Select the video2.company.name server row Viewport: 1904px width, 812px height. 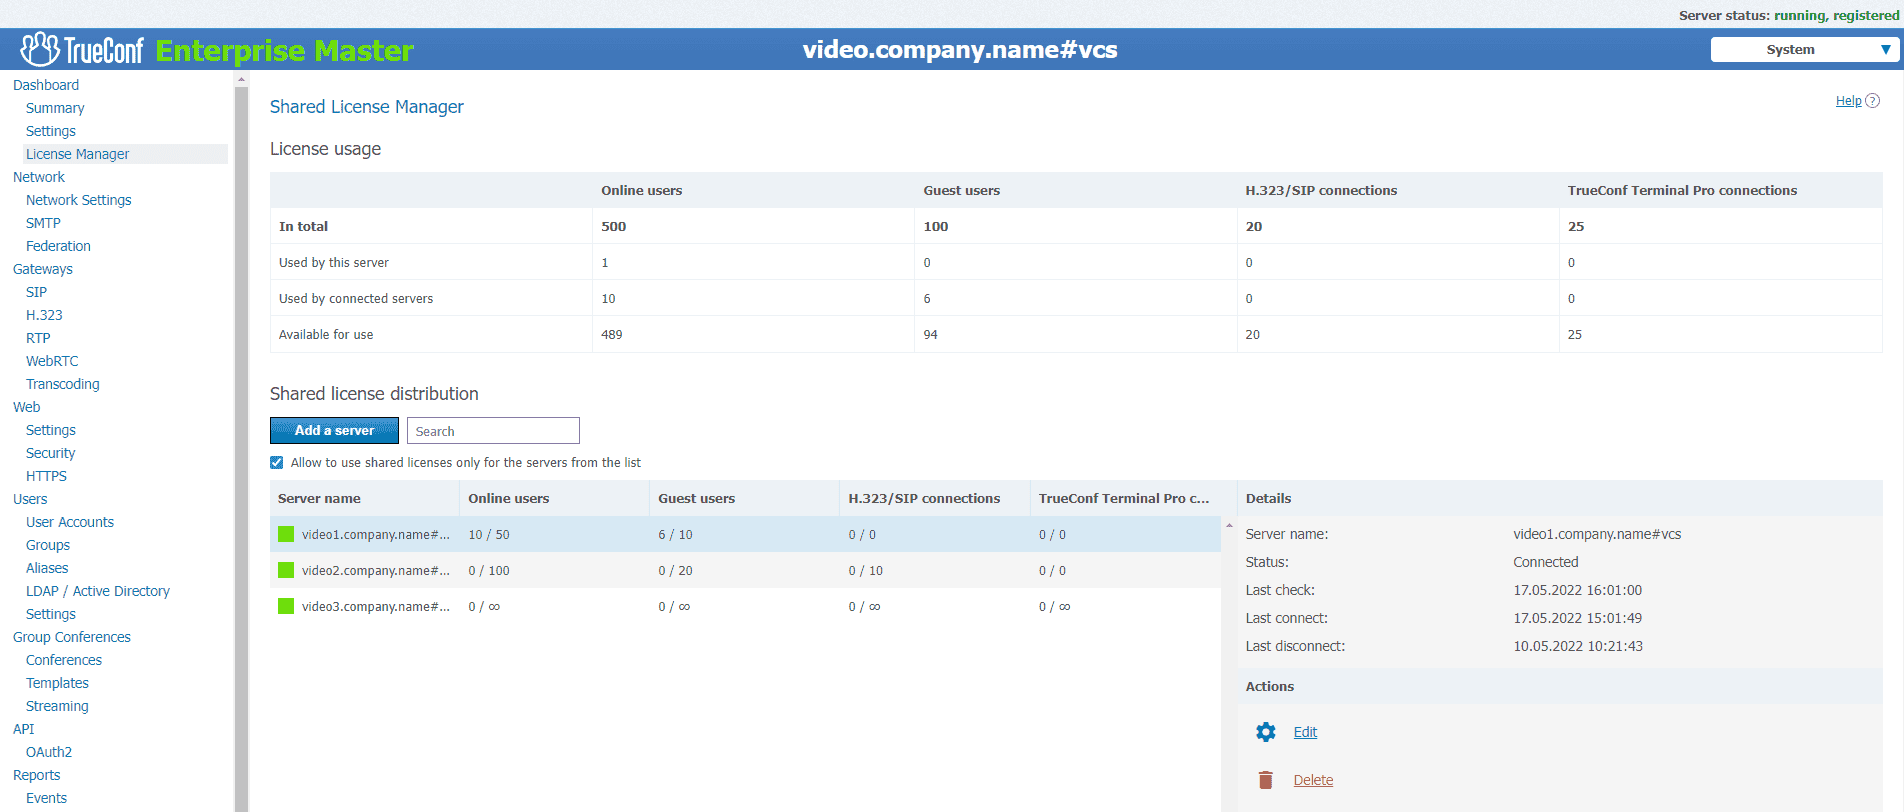tap(745, 570)
